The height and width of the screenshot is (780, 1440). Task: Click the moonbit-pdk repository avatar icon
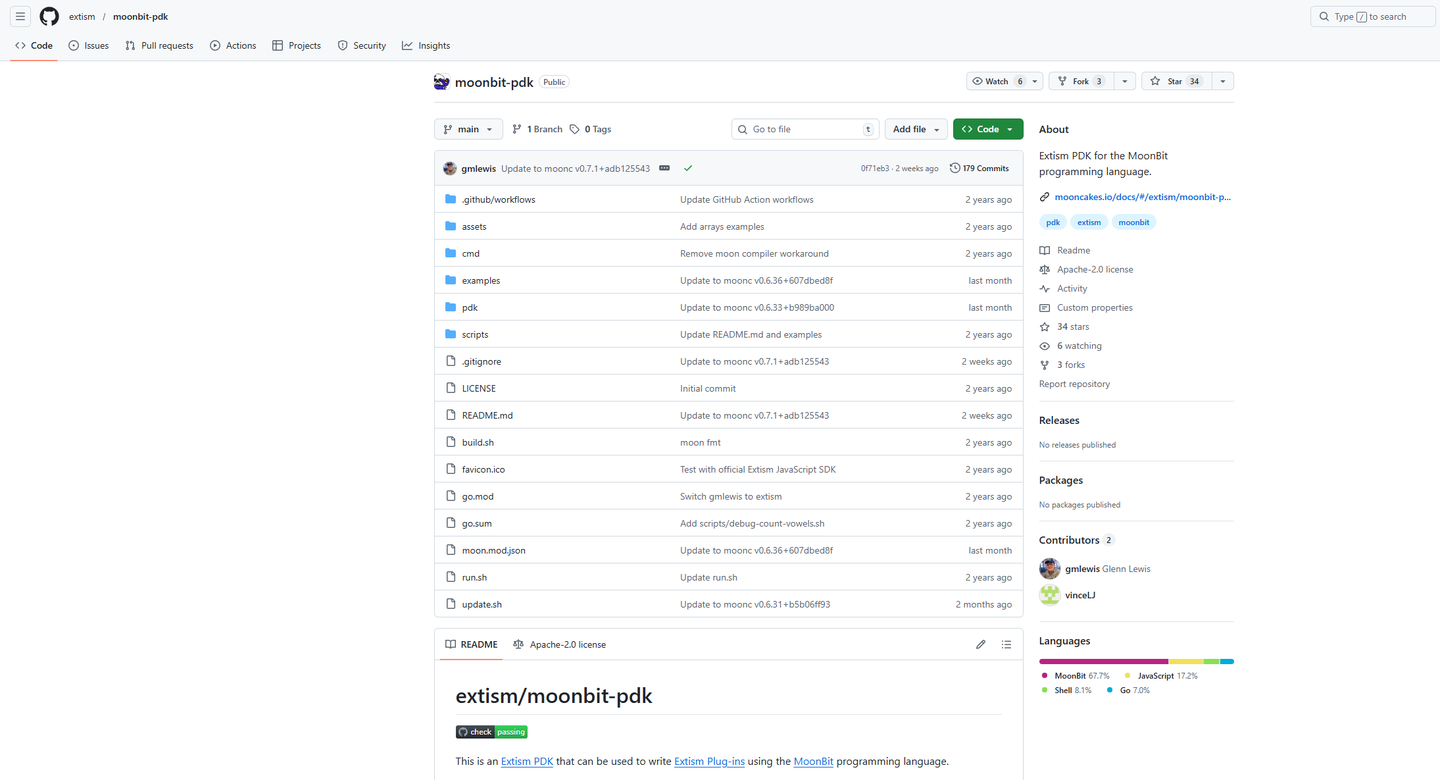(x=442, y=82)
